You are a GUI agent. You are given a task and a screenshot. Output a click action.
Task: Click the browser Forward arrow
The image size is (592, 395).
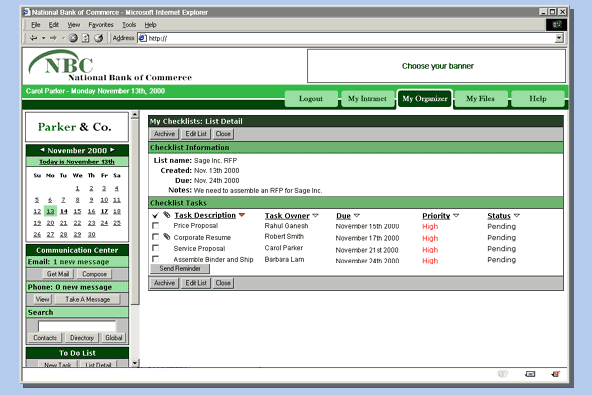click(x=53, y=38)
